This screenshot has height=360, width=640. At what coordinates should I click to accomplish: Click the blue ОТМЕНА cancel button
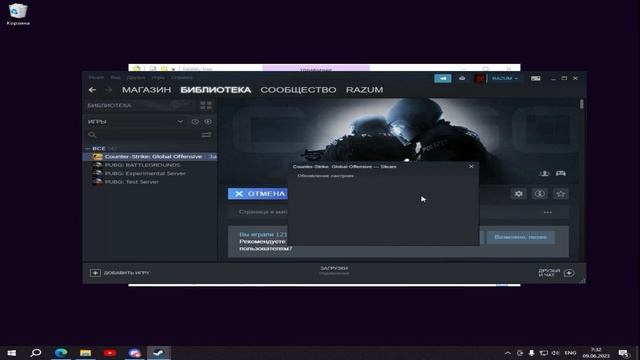point(258,193)
